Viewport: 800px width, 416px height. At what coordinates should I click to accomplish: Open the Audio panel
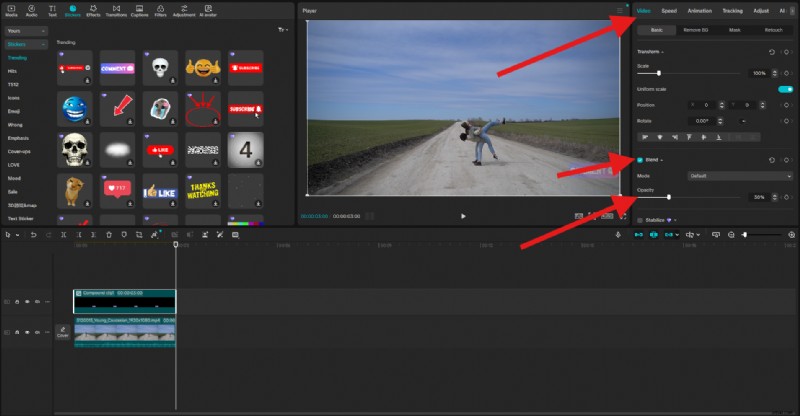[x=32, y=11]
